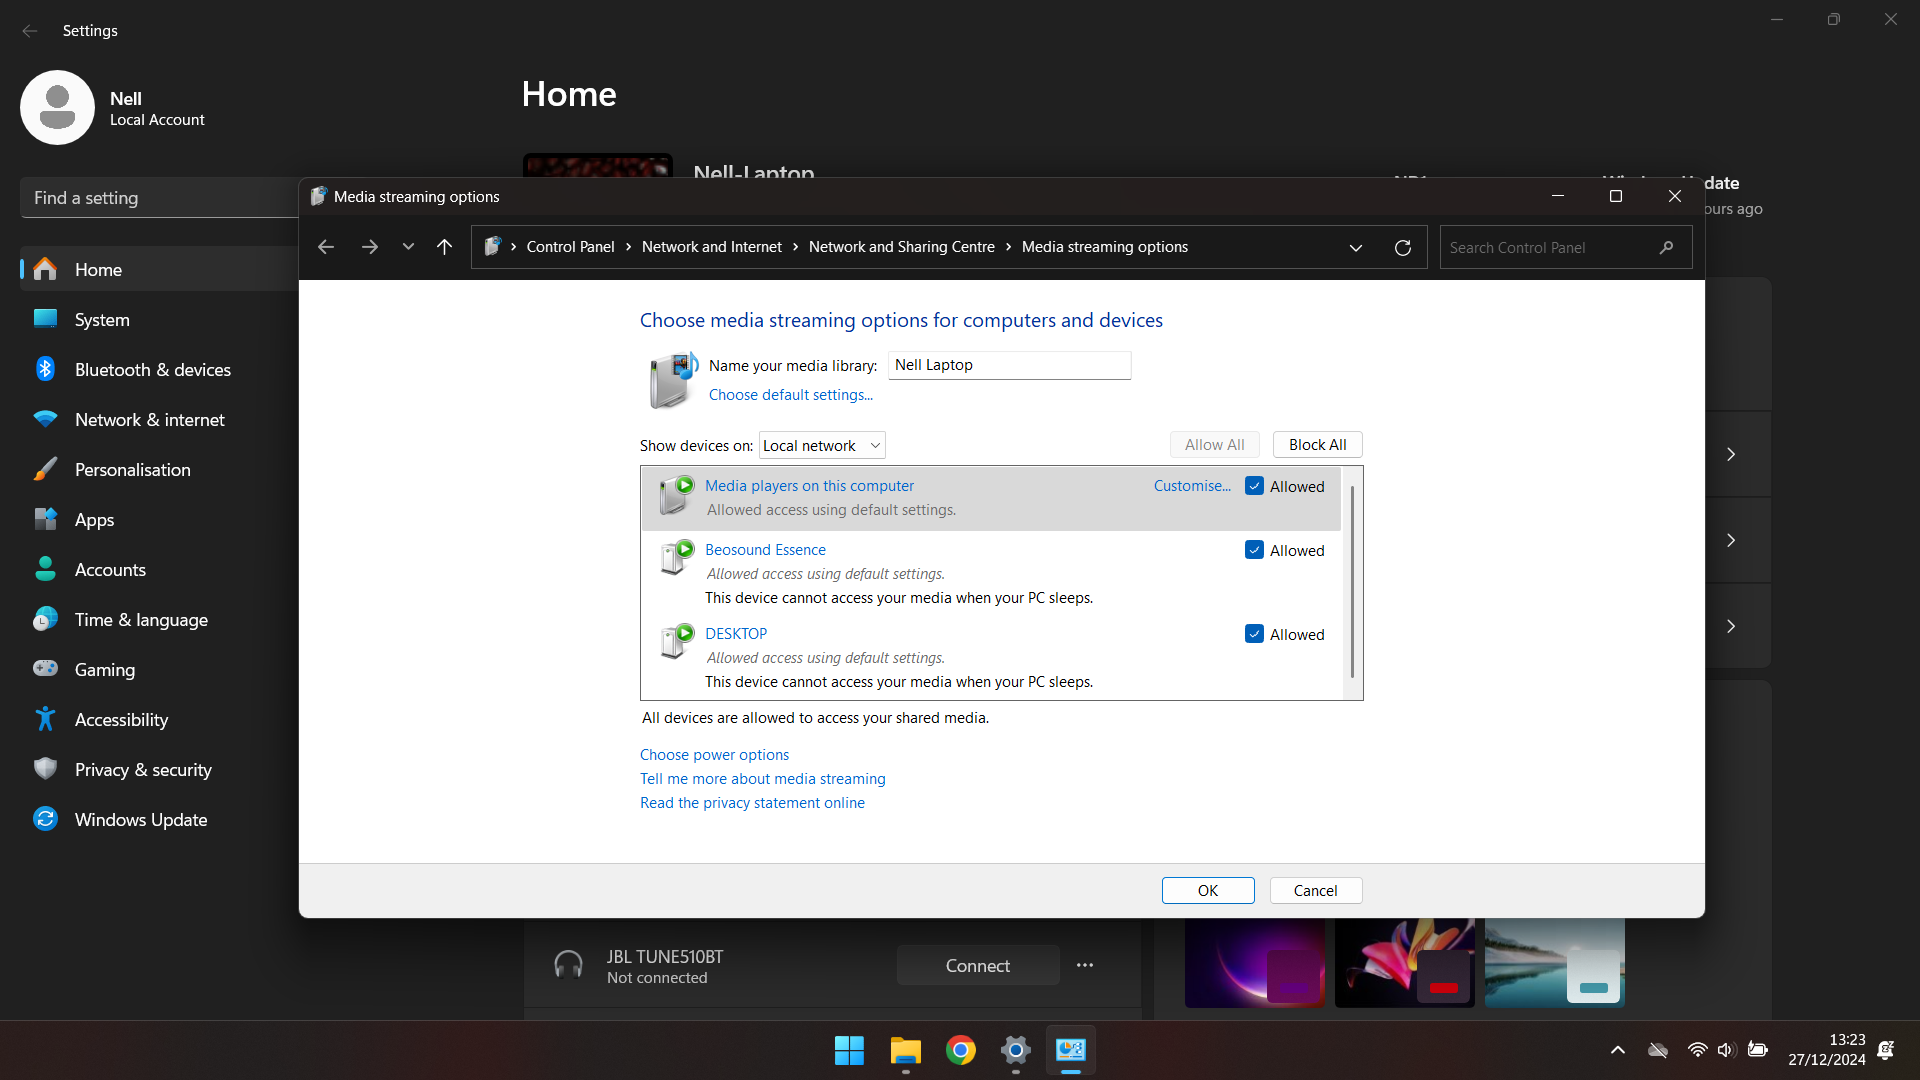Viewport: 1920px width, 1080px height.
Task: Toggle the Allowed checkbox for Beosound Essence
Action: tap(1254, 550)
